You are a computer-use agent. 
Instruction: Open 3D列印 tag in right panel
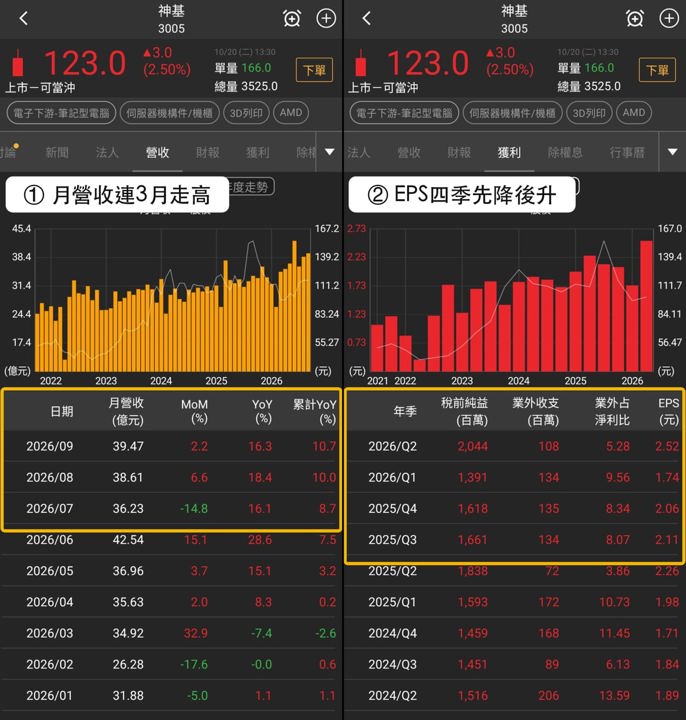(589, 113)
